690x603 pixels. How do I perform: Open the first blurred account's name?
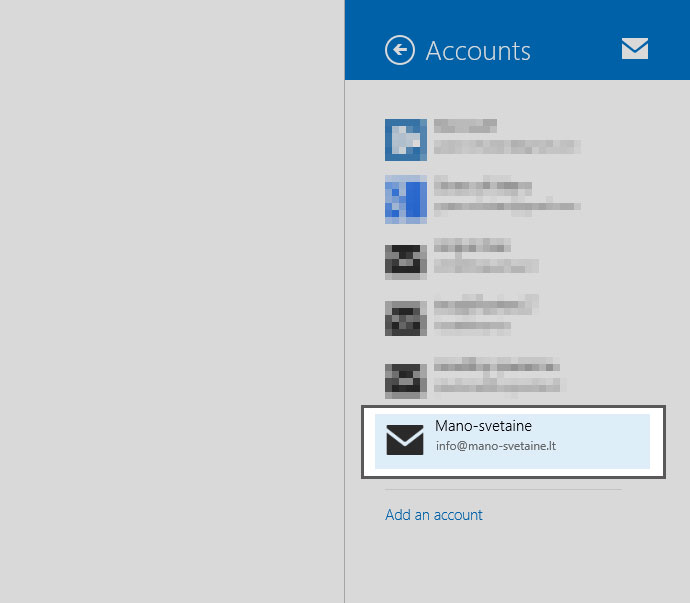tap(465, 127)
